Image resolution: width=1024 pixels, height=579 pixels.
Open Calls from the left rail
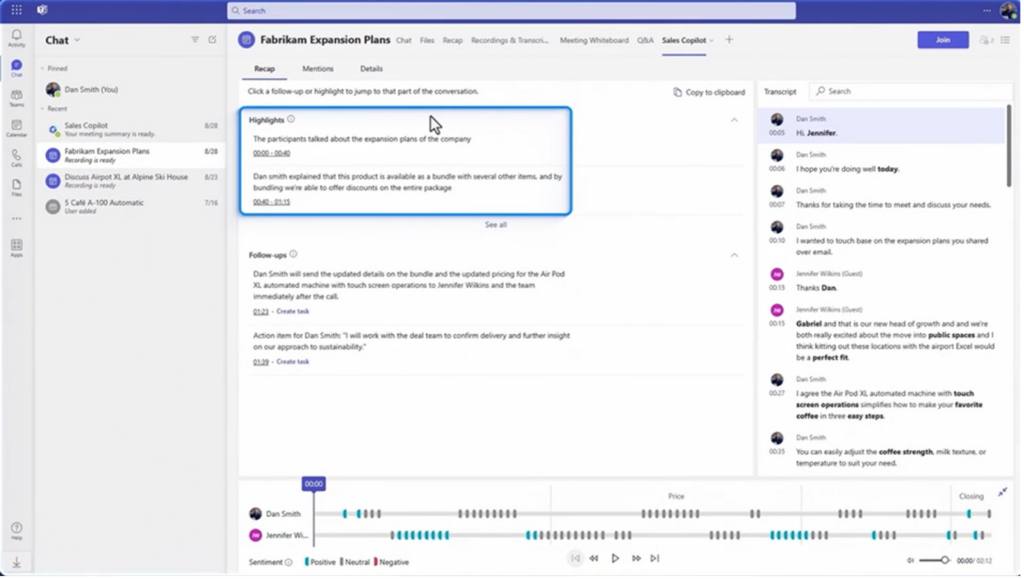(16, 157)
